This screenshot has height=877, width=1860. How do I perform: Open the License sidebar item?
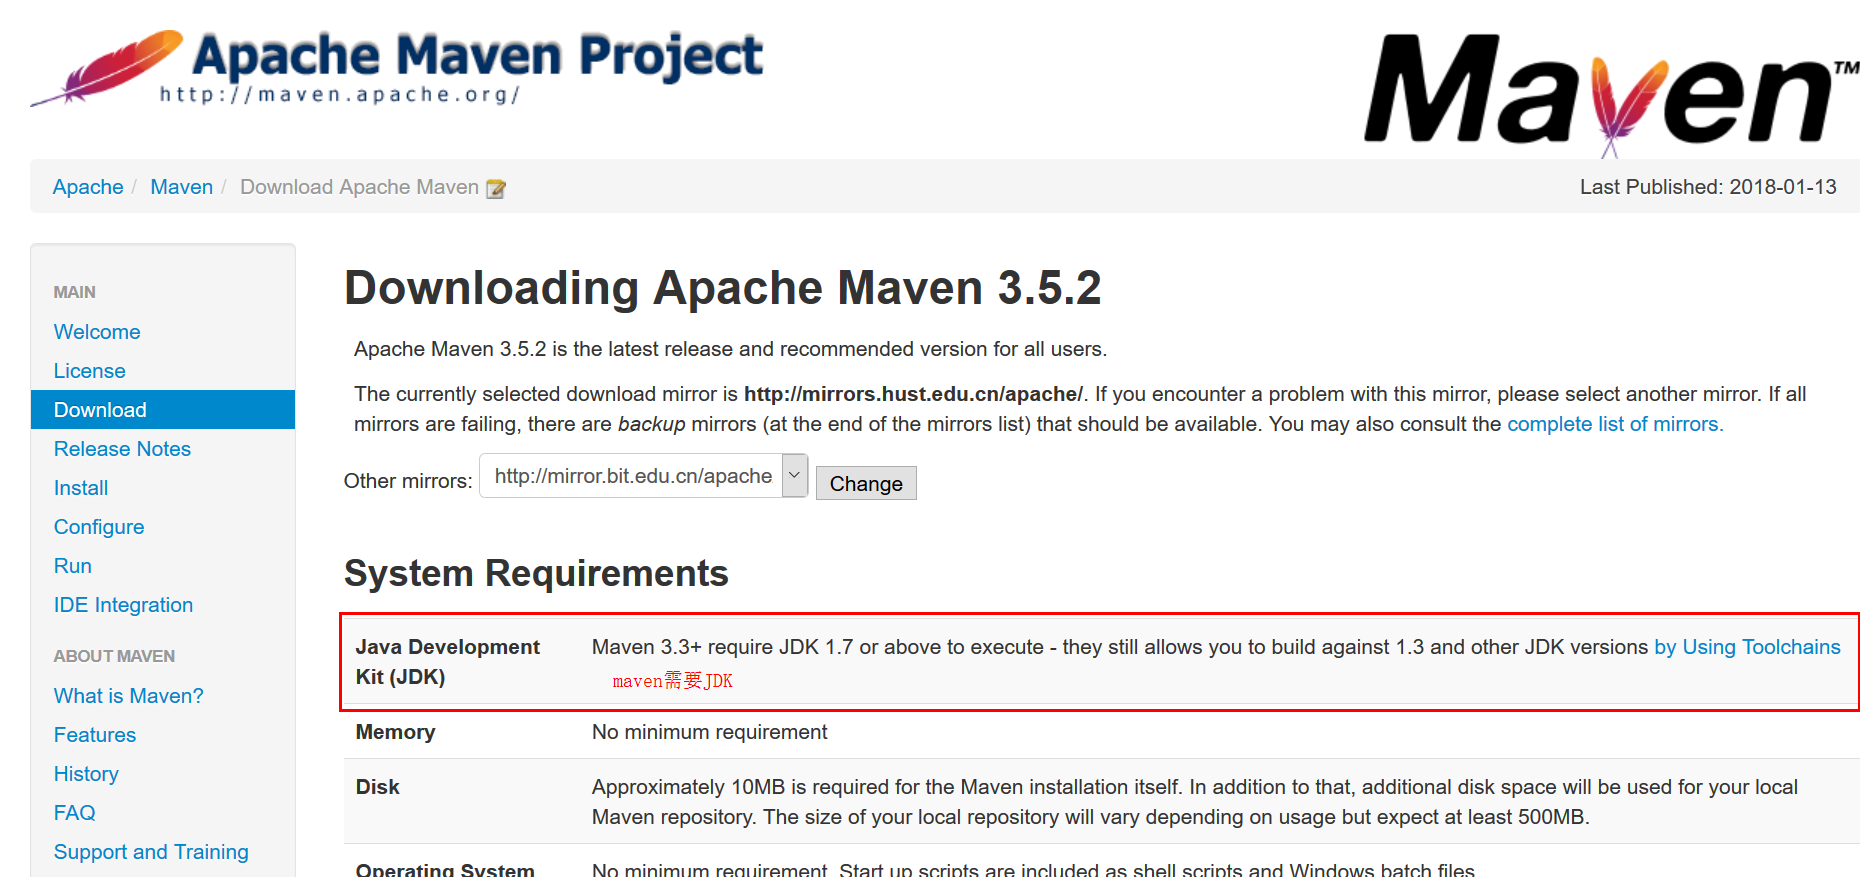pos(90,371)
